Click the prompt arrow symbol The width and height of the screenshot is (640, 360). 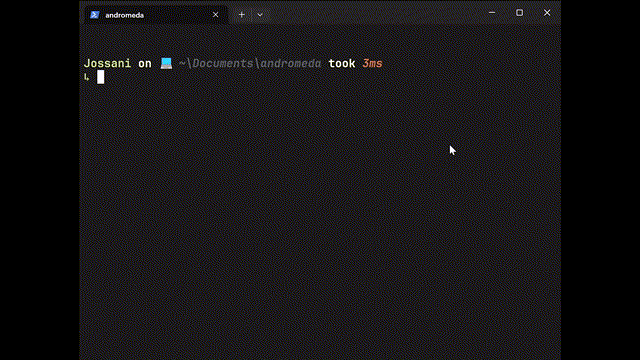[x=87, y=77]
